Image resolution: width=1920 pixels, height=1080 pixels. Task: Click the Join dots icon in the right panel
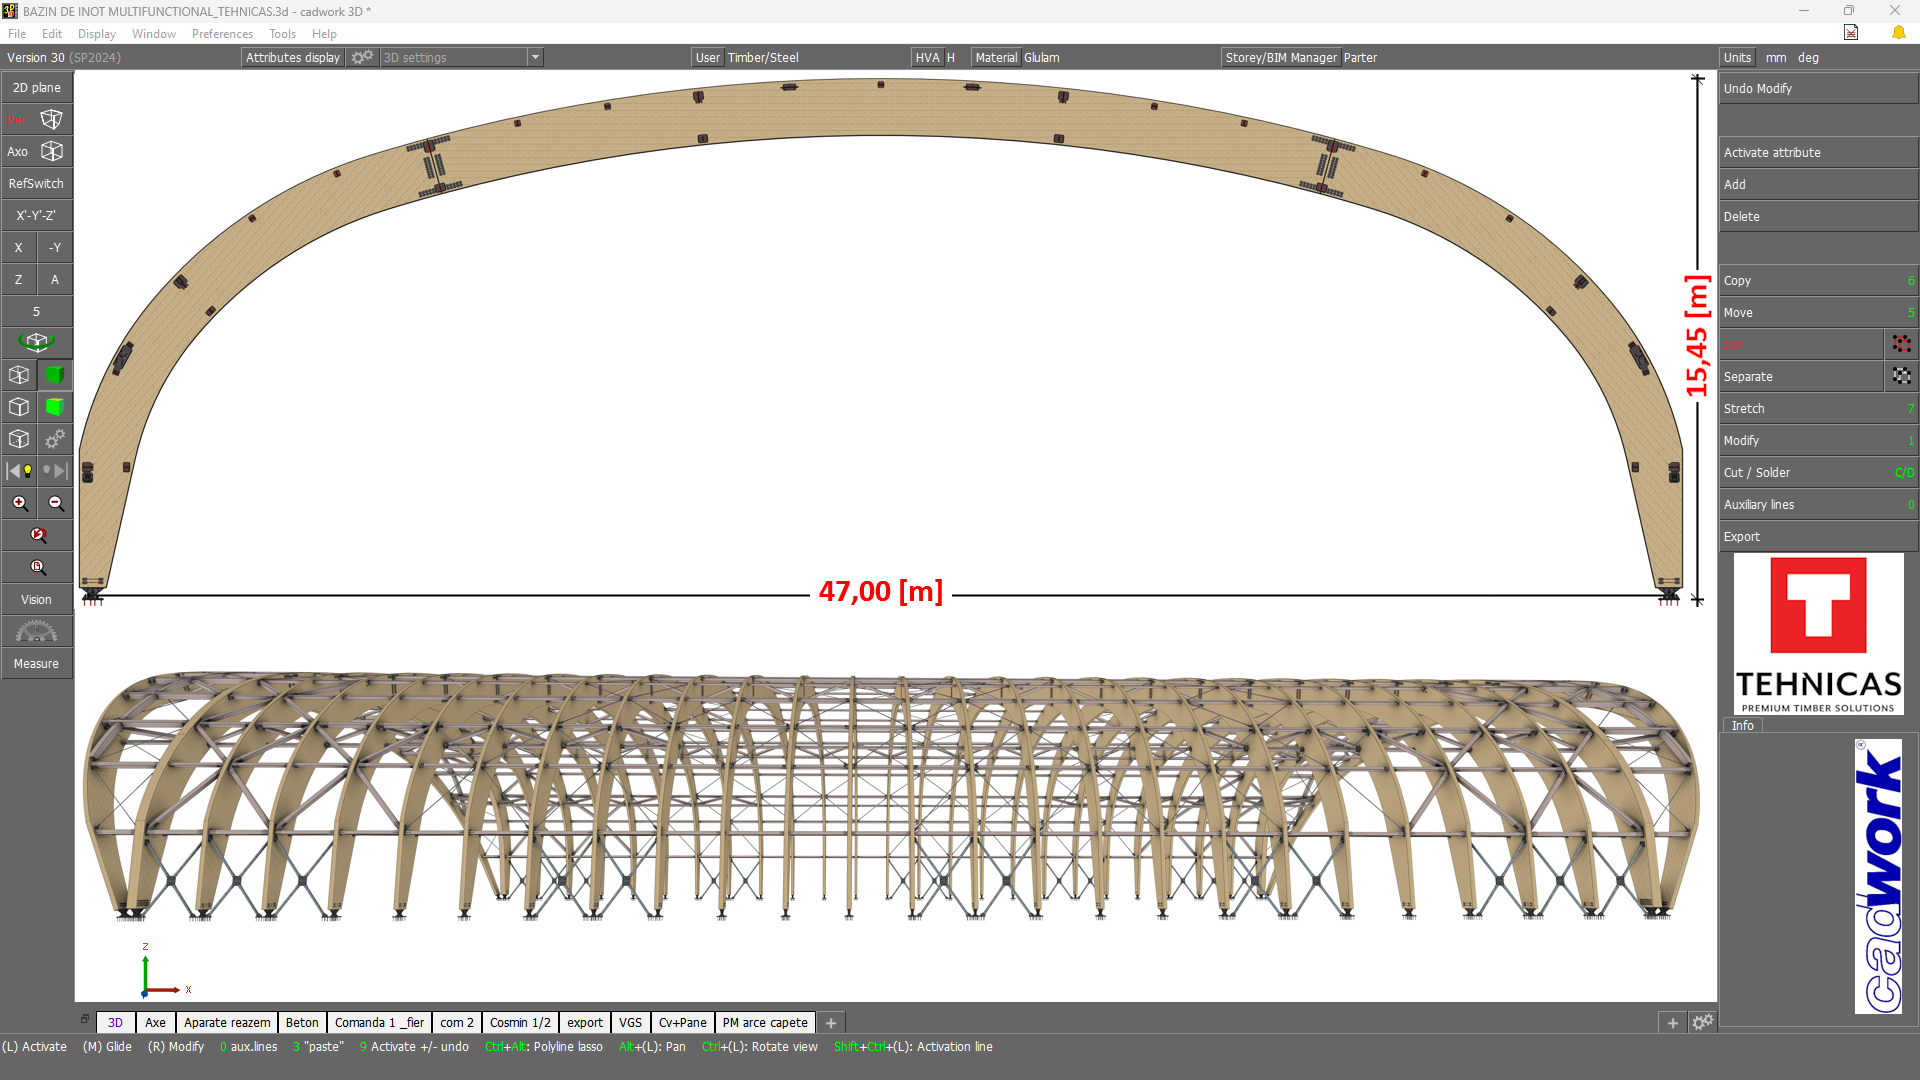pos(1901,345)
